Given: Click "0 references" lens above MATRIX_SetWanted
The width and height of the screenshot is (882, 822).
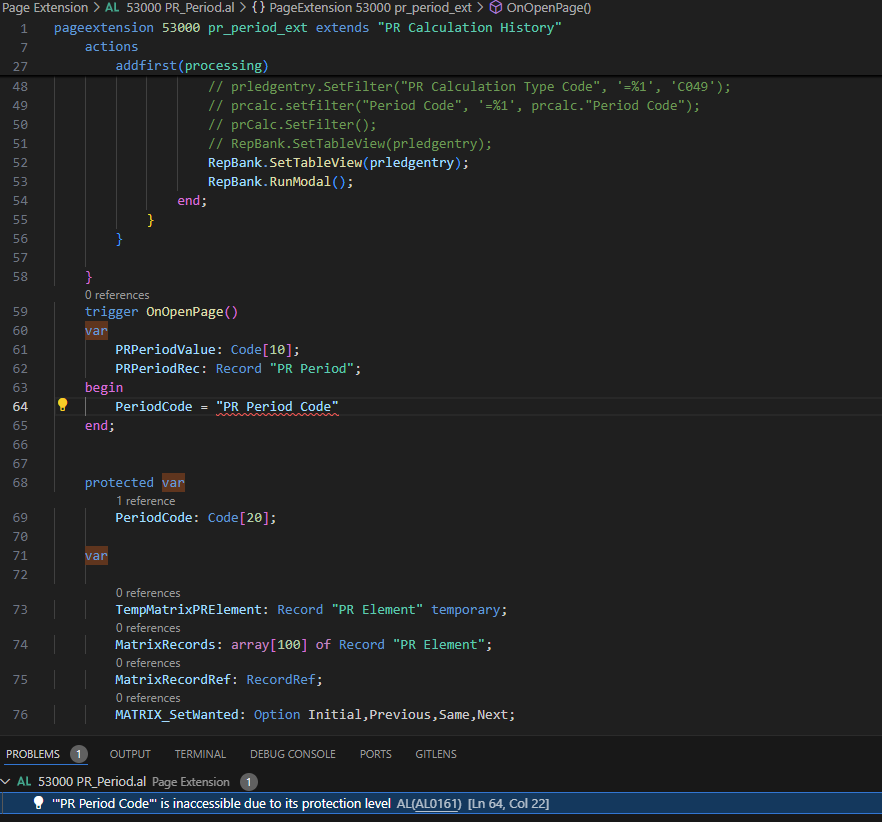Looking at the screenshot, I should click(148, 698).
